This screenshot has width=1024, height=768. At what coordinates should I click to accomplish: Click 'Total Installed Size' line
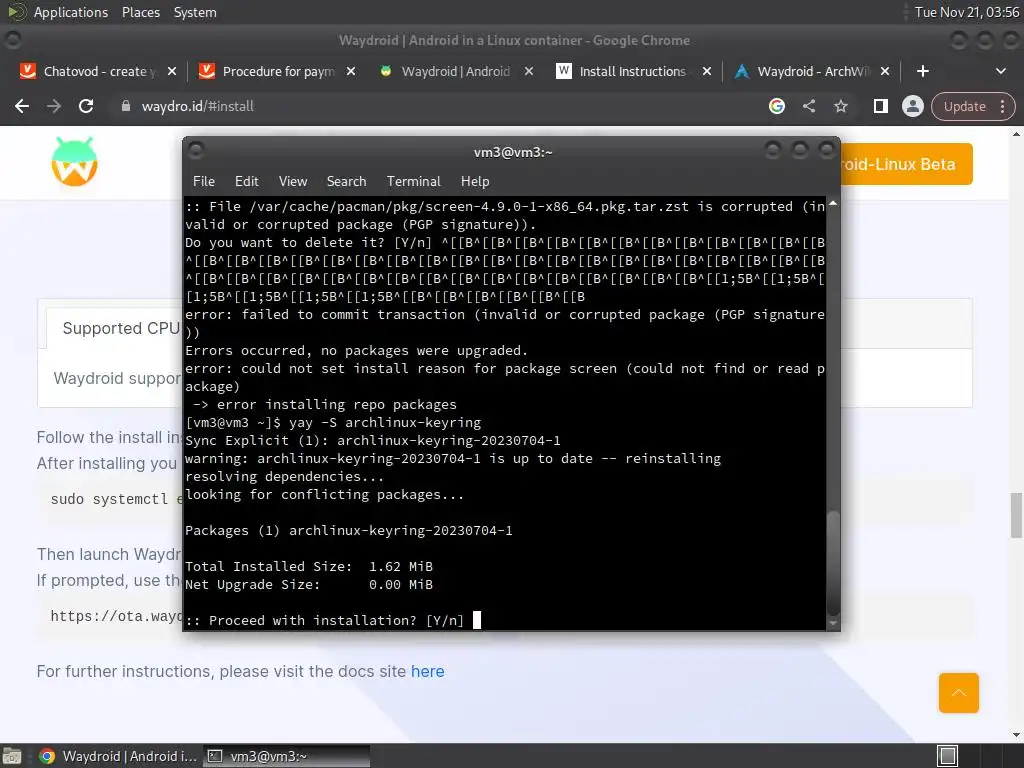pos(309,566)
